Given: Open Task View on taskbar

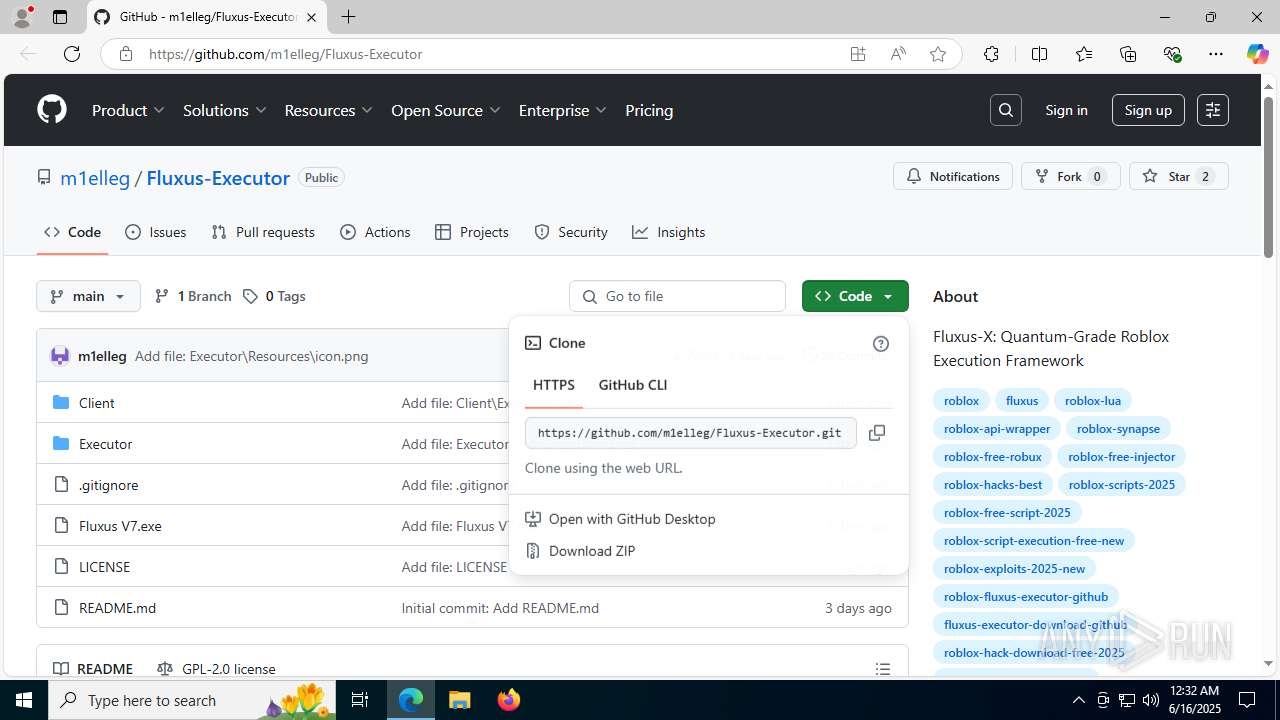Looking at the screenshot, I should click(x=360, y=700).
